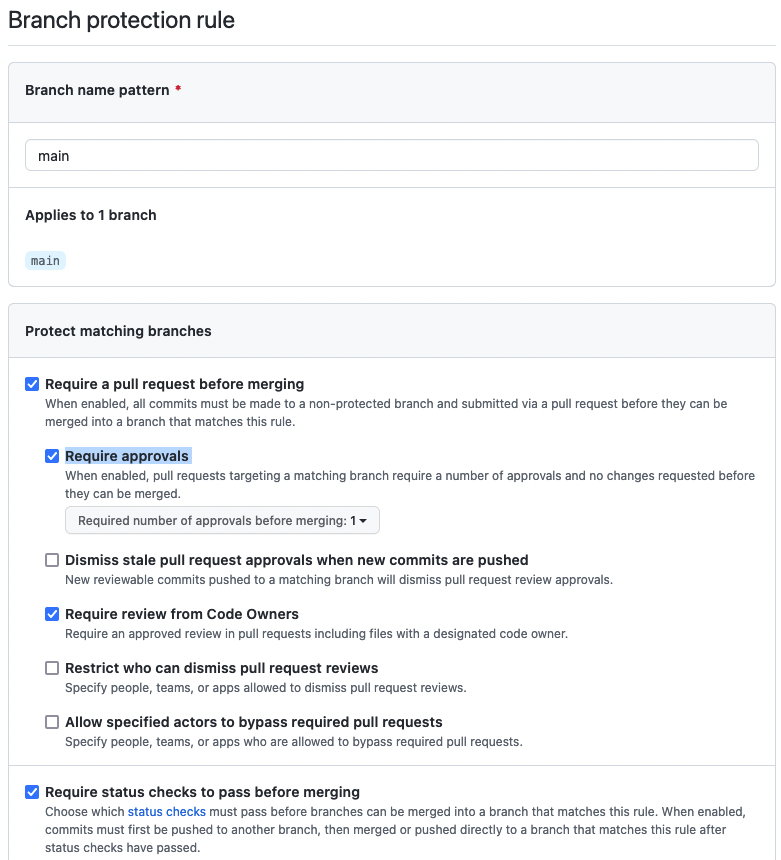Click the "Branch protection rule" page title
The width and height of the screenshot is (781, 860).
[x=121, y=20]
